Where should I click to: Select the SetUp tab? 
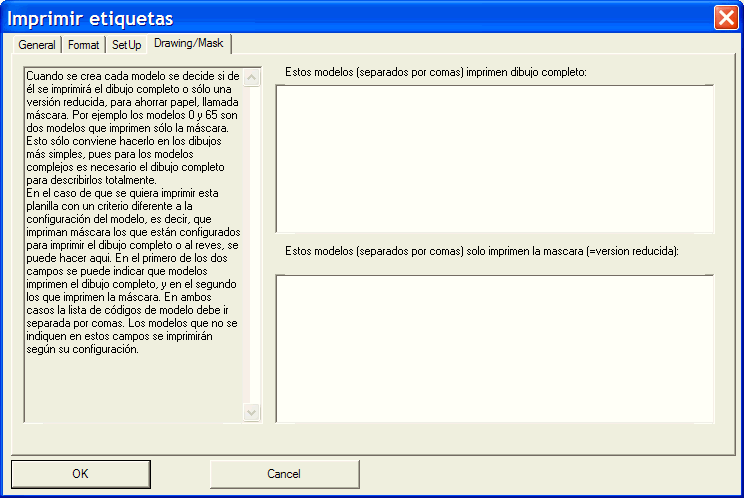[126, 46]
